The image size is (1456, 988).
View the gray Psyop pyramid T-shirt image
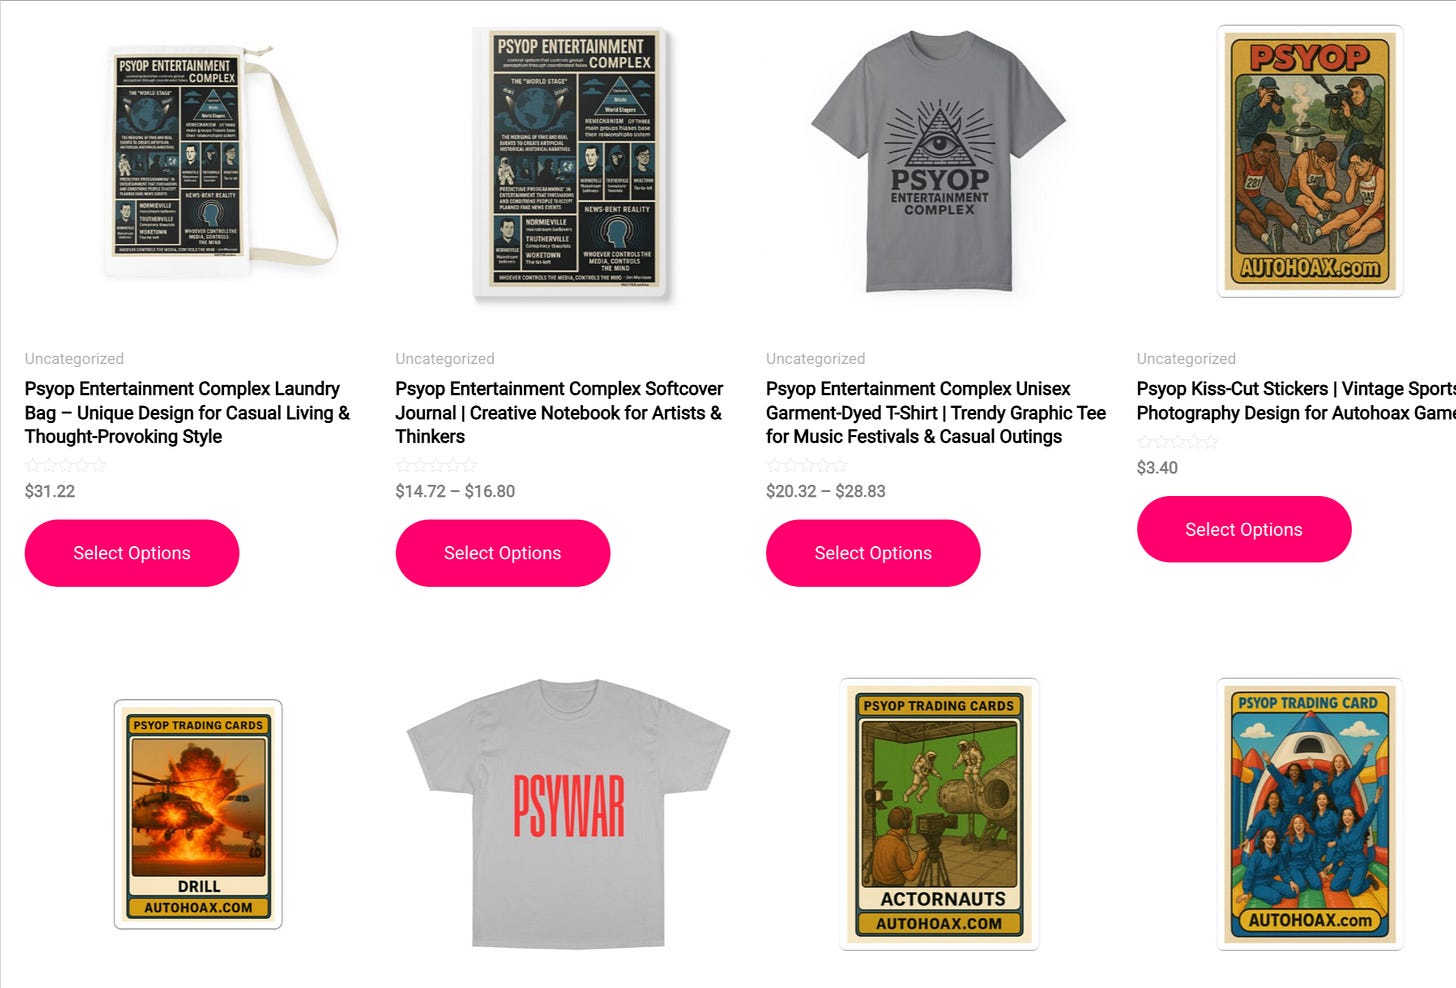939,162
